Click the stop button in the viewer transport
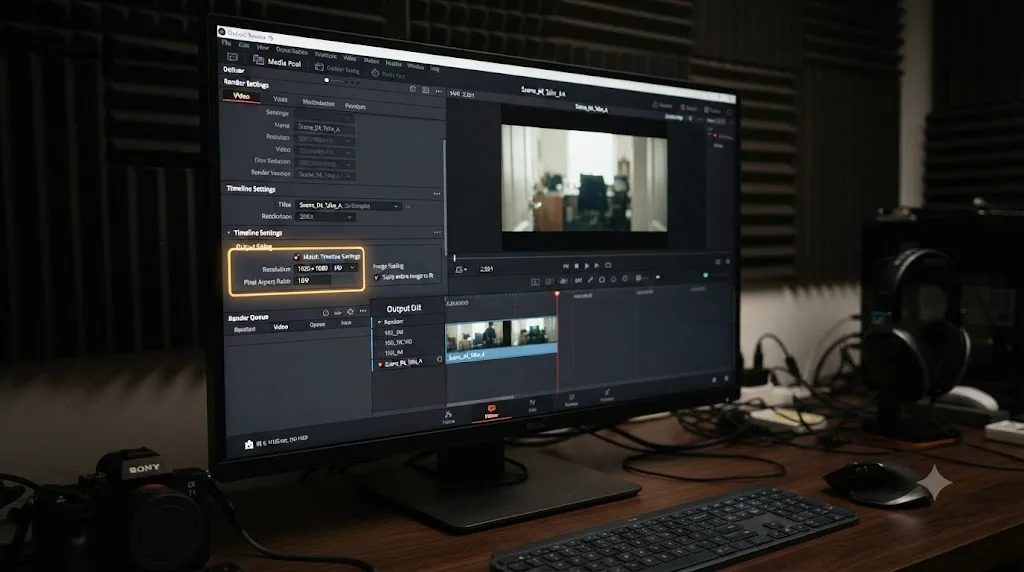Screen dimensions: 1024x572 (577, 266)
